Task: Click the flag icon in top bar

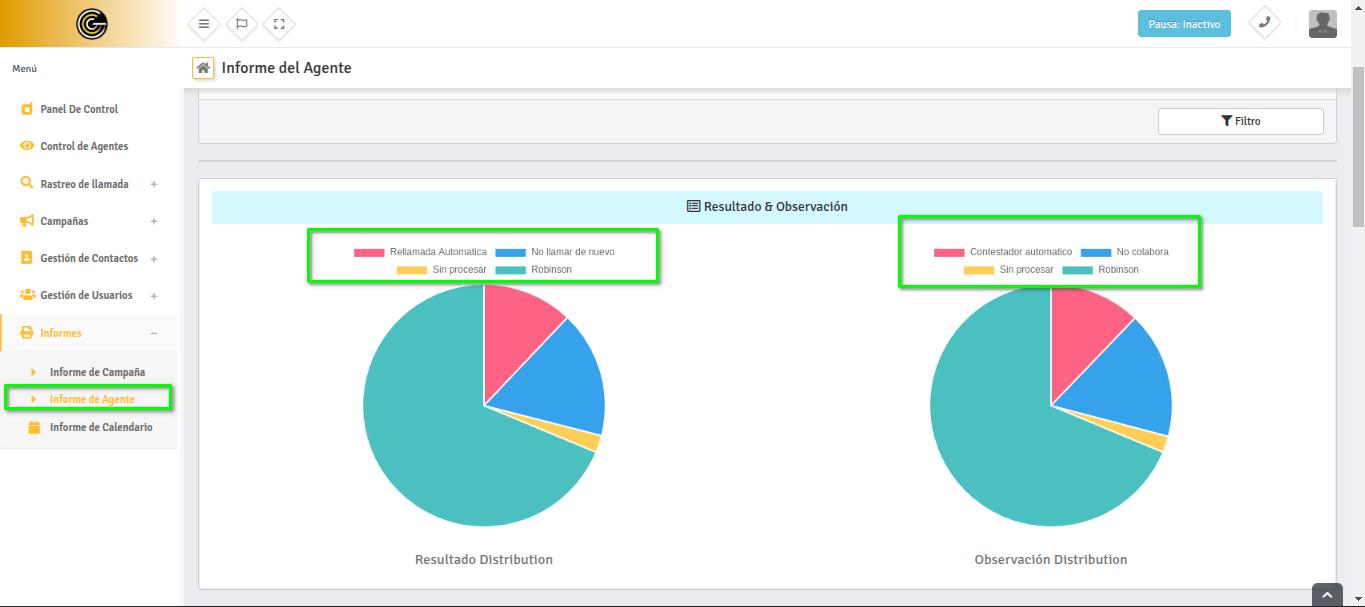Action: [x=241, y=24]
